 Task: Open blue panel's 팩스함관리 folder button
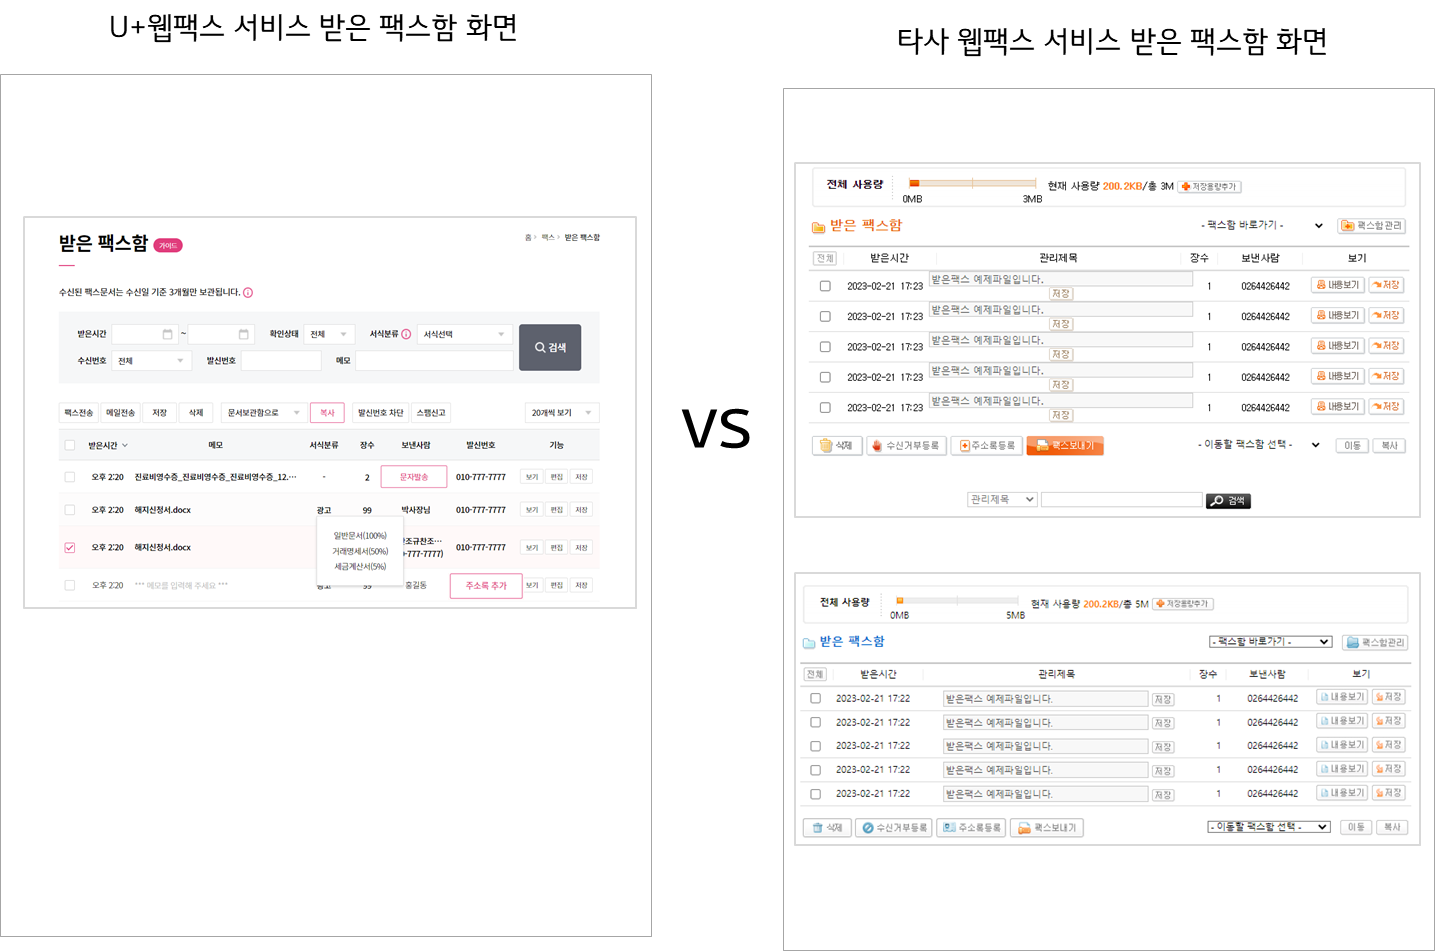pyautogui.click(x=1376, y=643)
